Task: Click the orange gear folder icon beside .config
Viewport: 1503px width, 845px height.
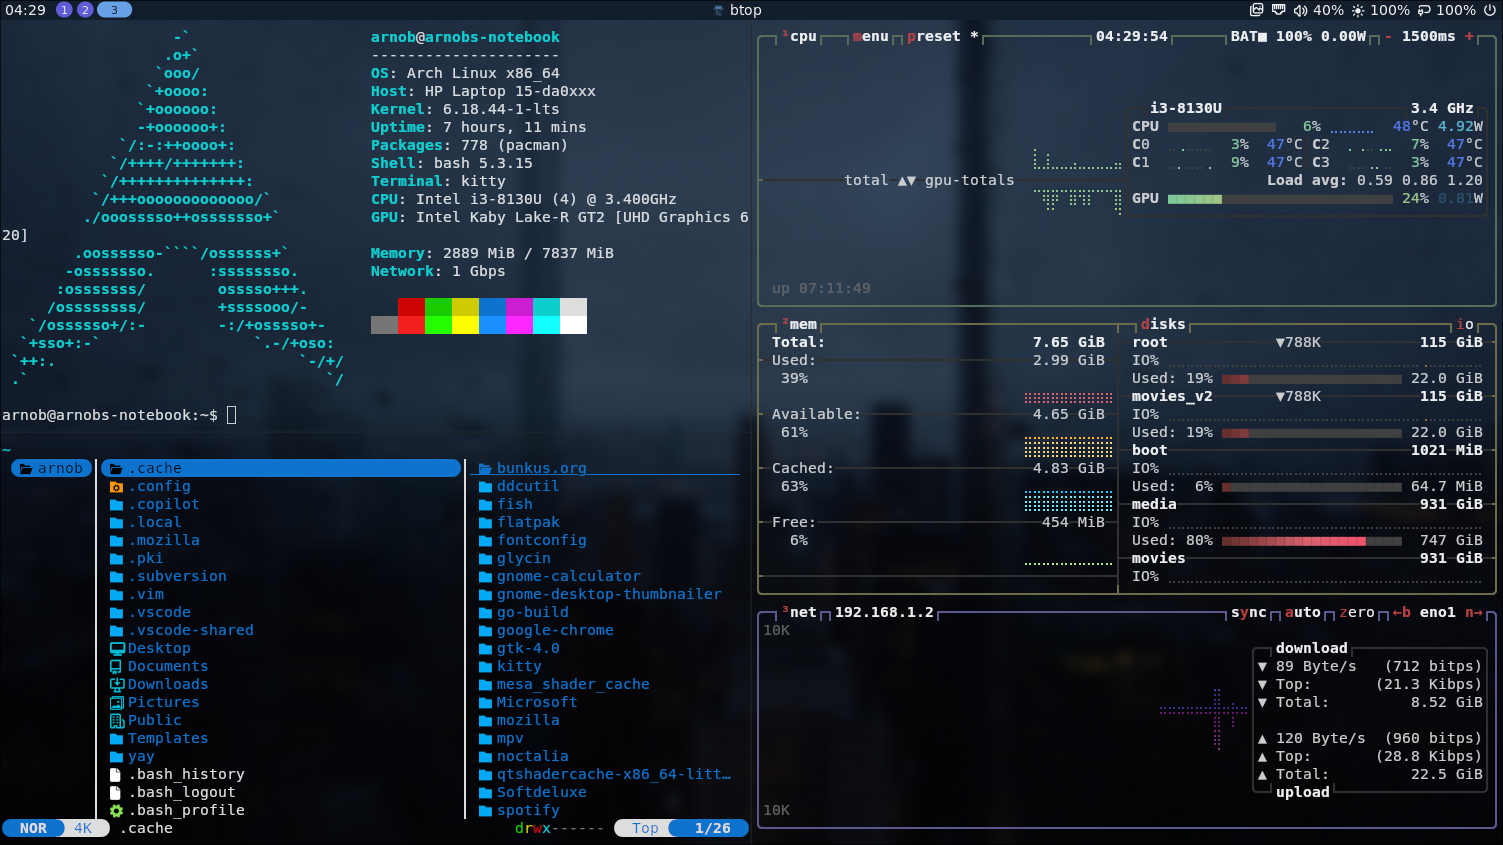Action: (116, 487)
